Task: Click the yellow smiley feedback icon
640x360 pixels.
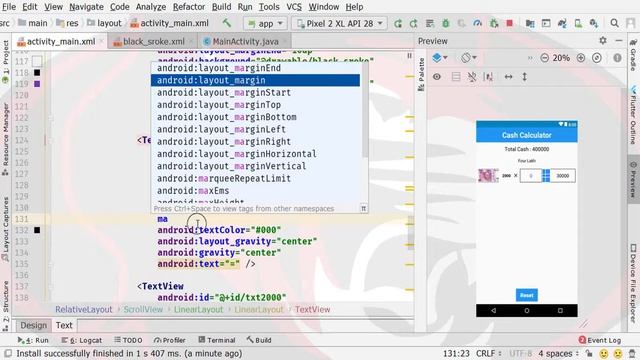Action: [x=603, y=353]
